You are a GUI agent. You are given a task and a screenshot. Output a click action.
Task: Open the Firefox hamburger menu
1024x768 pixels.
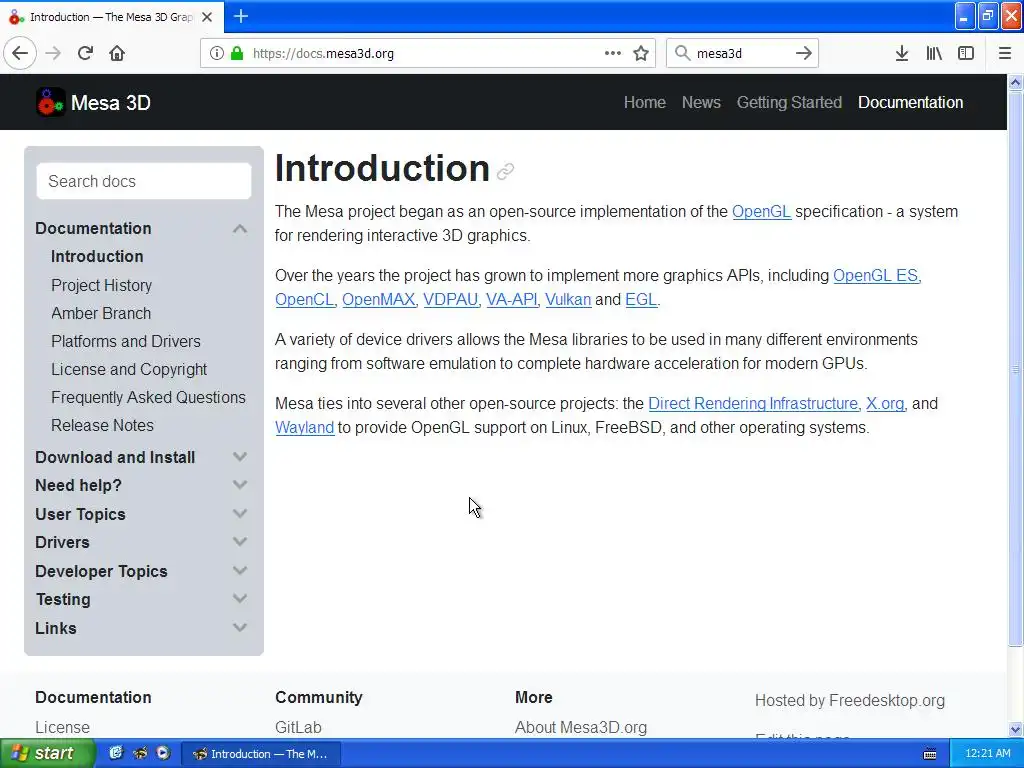click(1005, 54)
